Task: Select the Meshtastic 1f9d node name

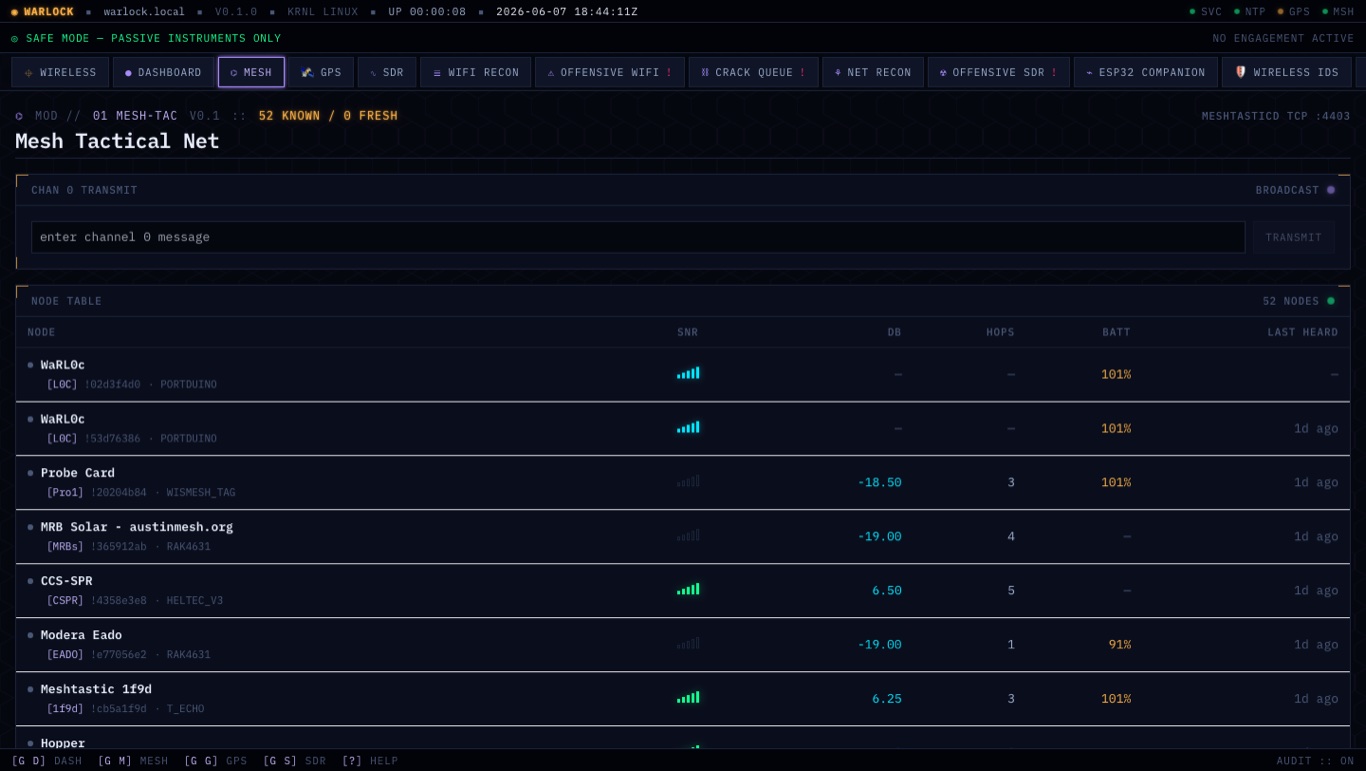Action: [x=96, y=689]
